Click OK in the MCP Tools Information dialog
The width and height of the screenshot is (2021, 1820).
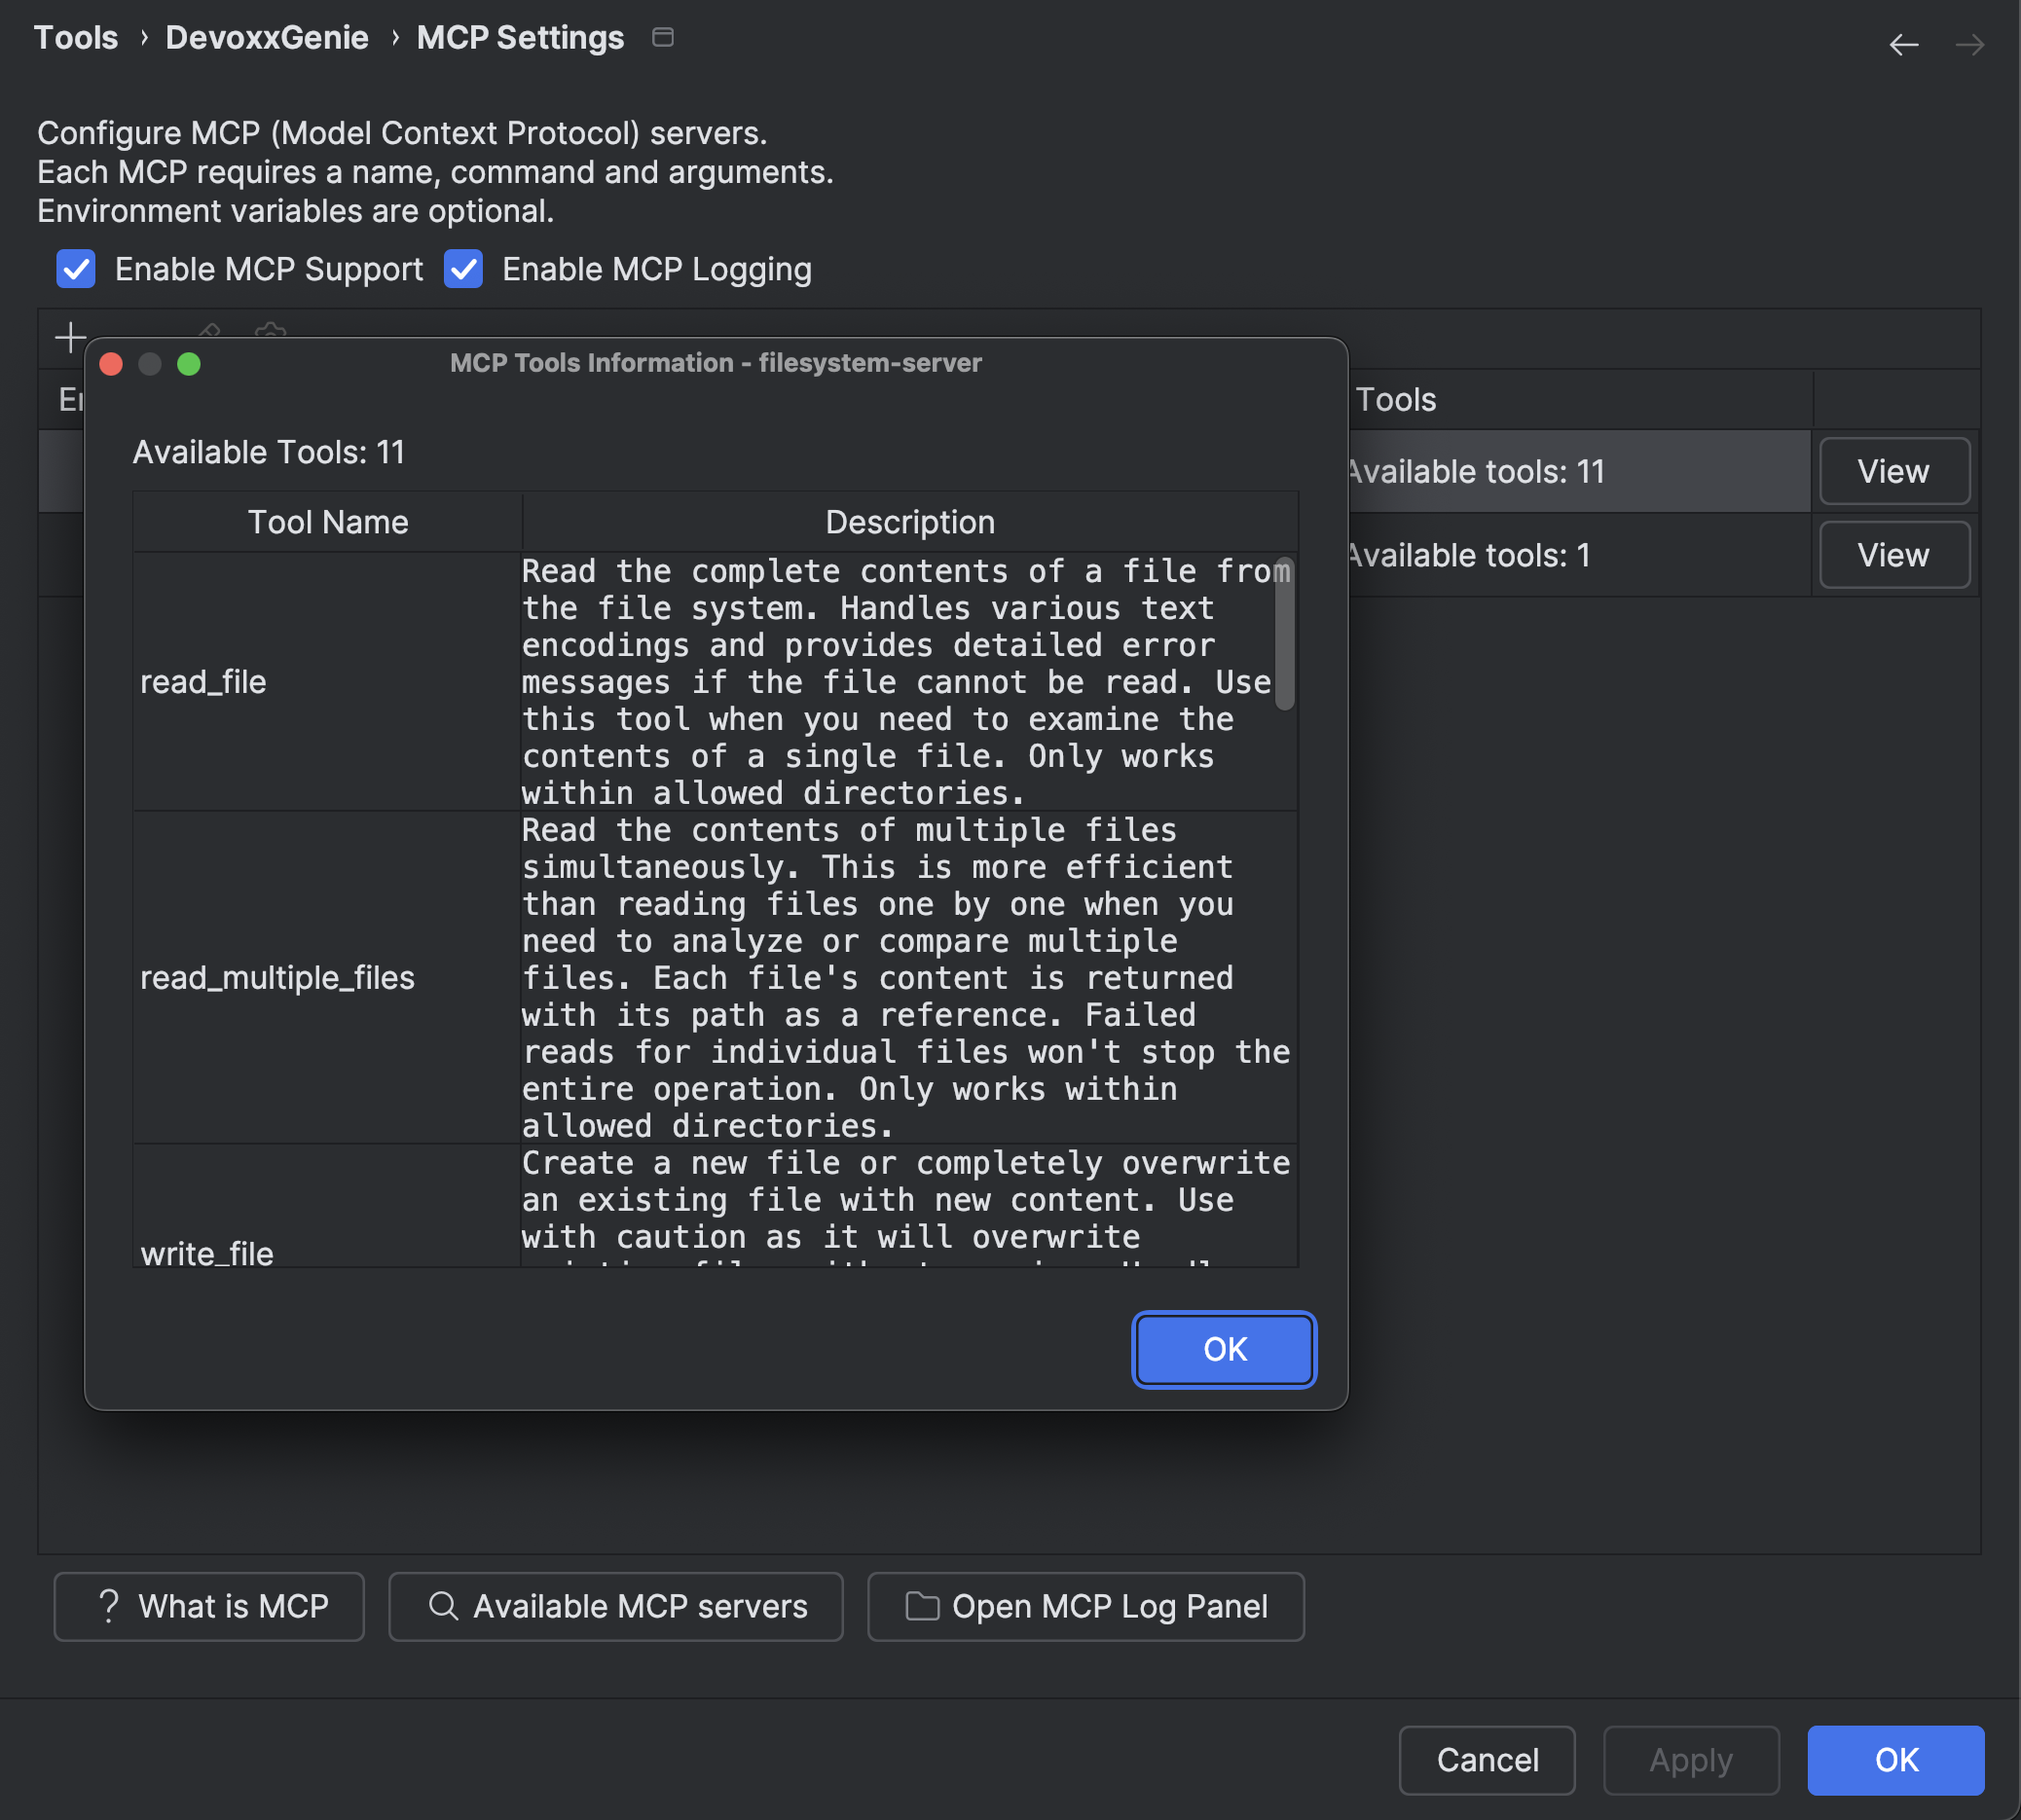1224,1349
